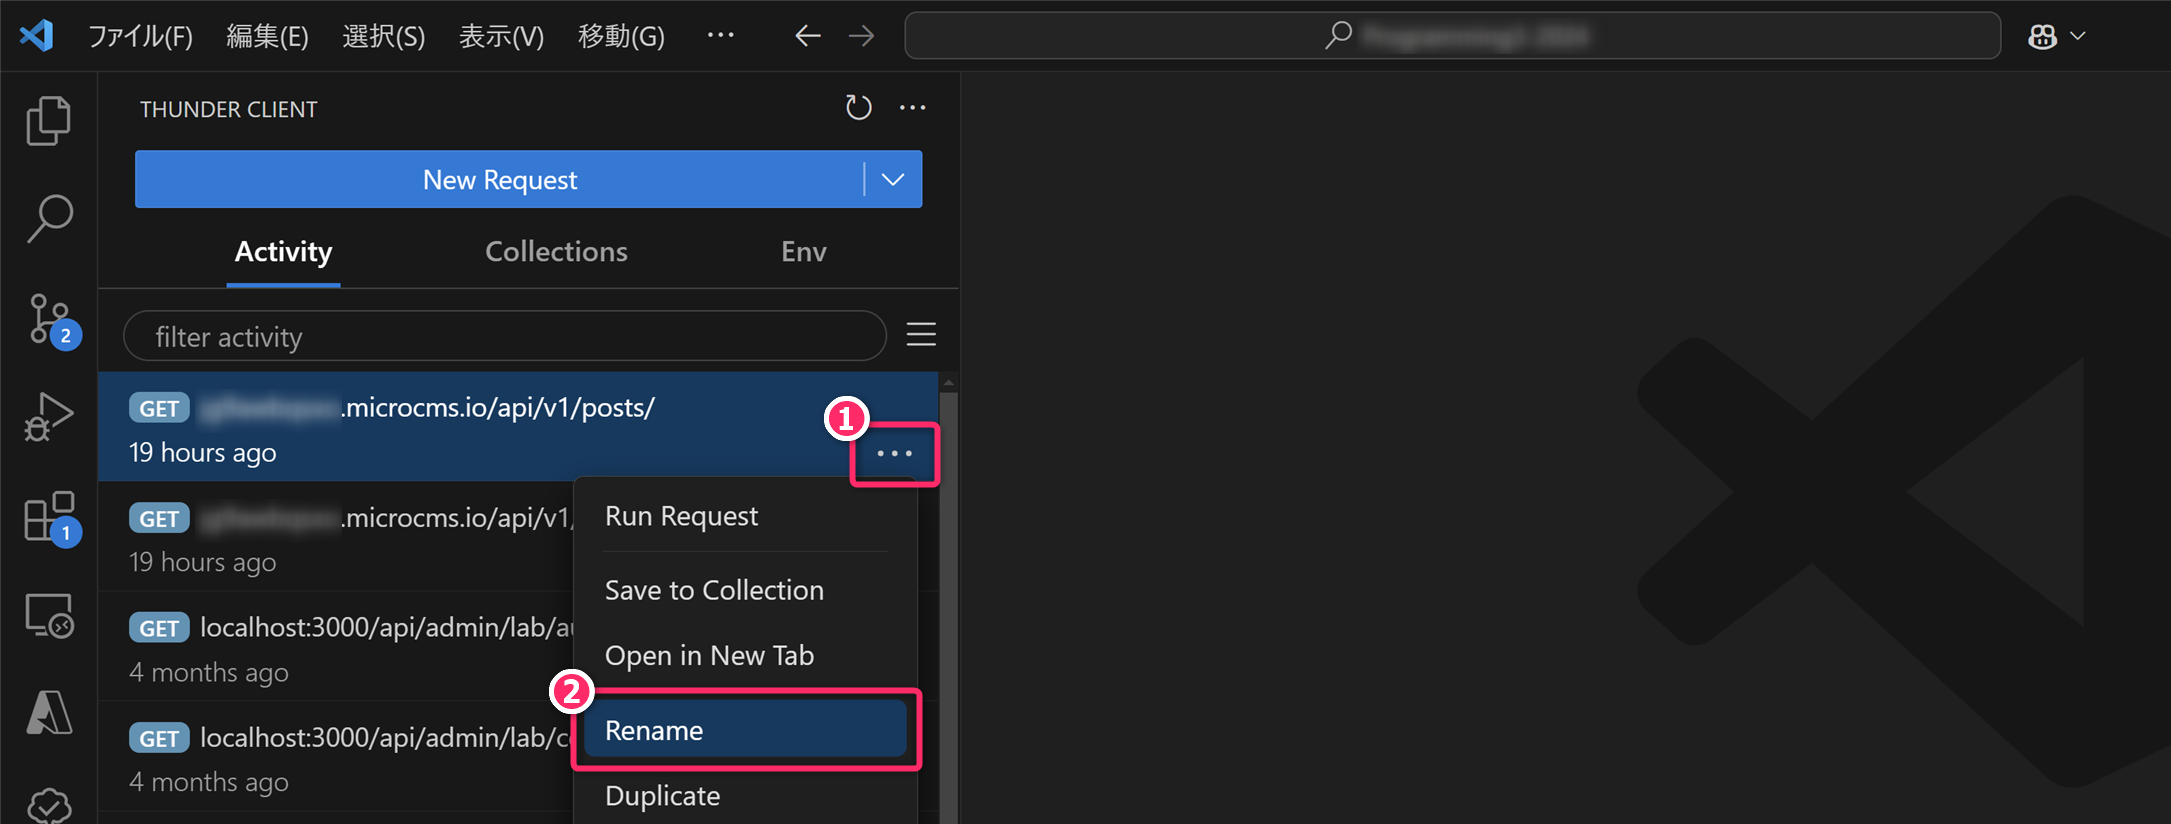This screenshot has height=824, width=2171.
Task: Click the New Request button
Action: point(499,180)
